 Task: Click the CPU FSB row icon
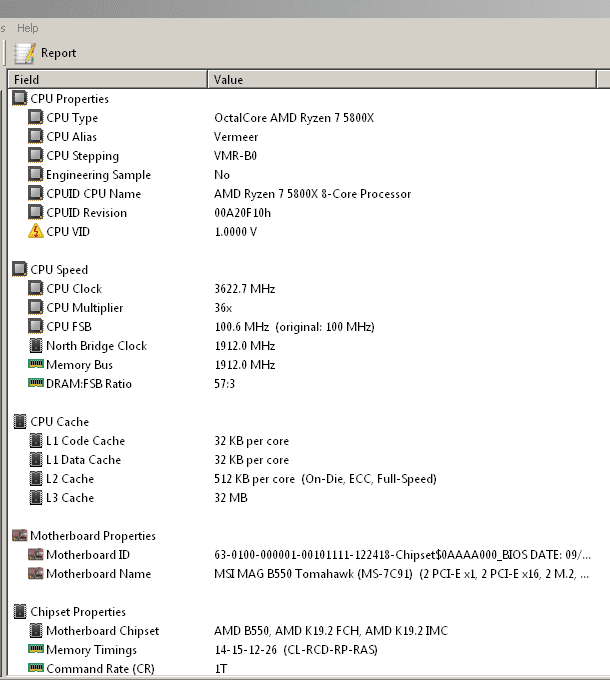[x=36, y=327]
